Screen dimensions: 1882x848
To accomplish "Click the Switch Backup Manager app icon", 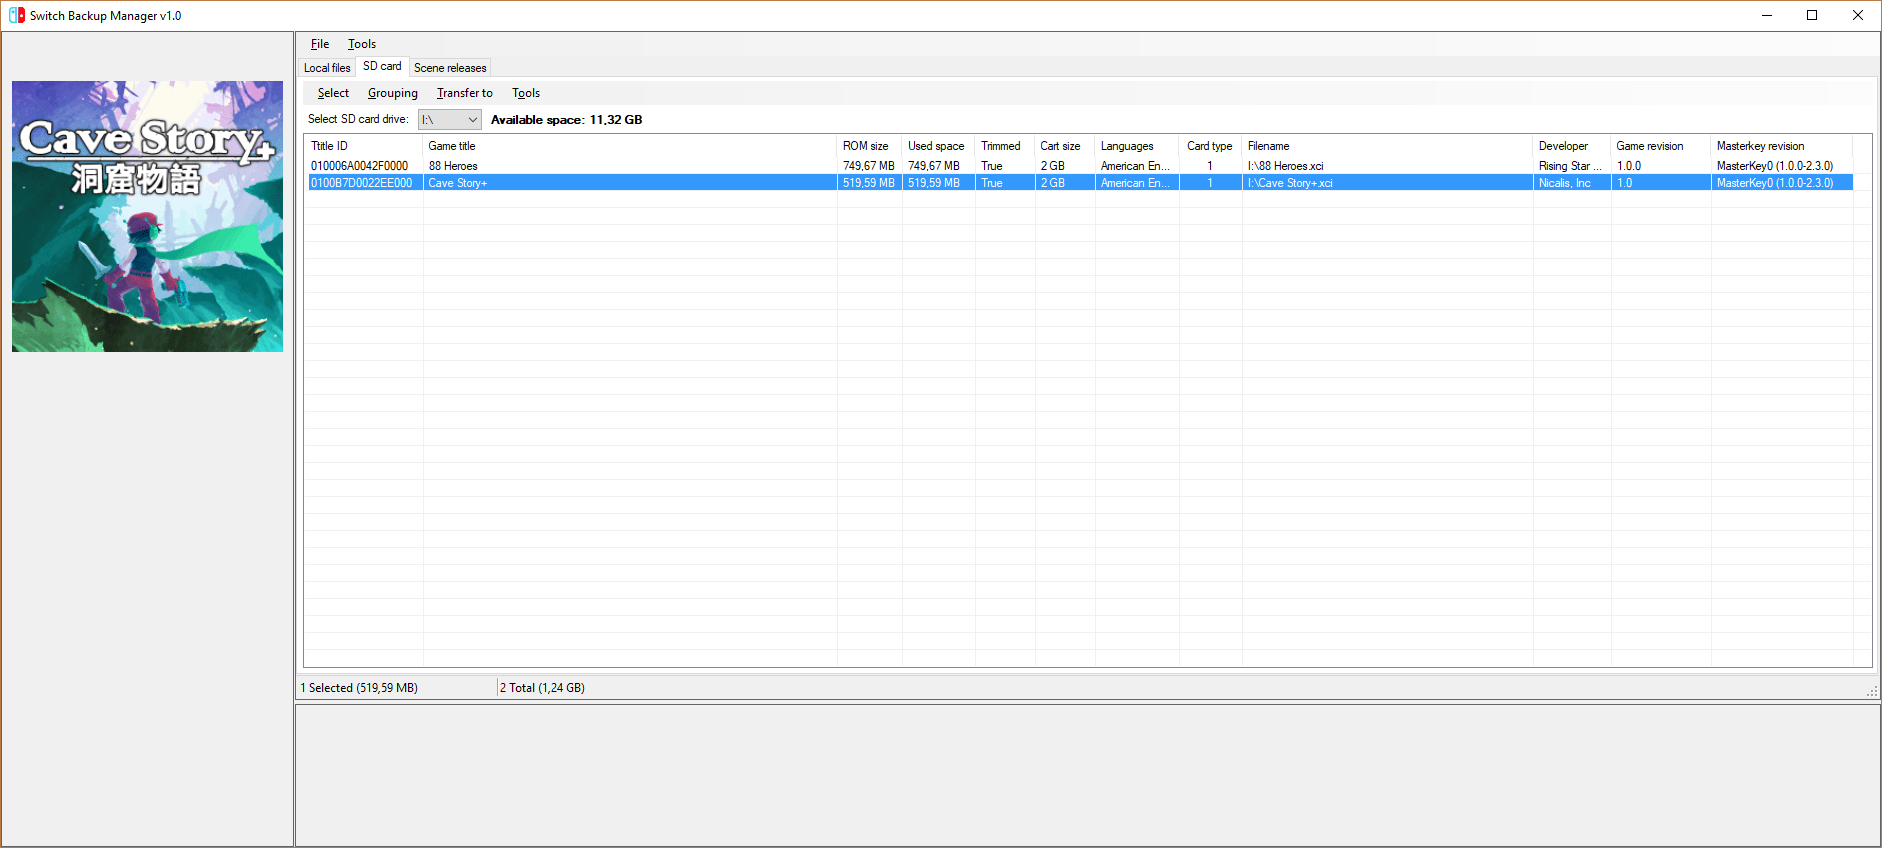I will [16, 15].
